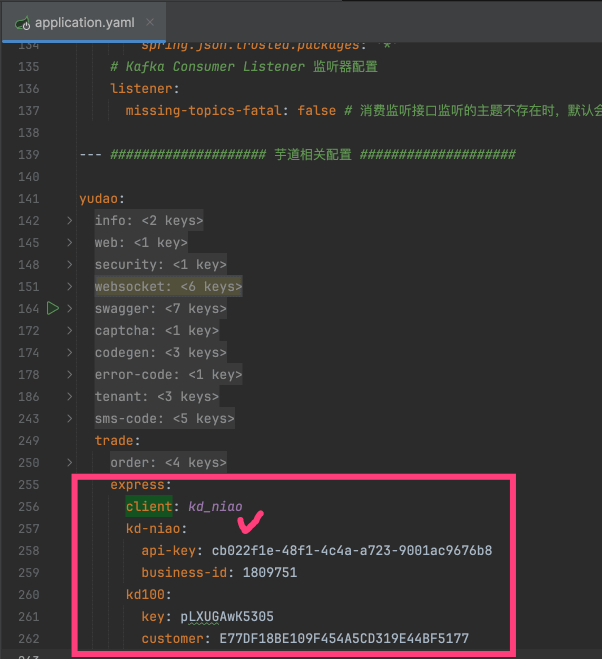Click the codegen <3 keys> folded placeholder
602x659 pixels.
click(x=194, y=352)
